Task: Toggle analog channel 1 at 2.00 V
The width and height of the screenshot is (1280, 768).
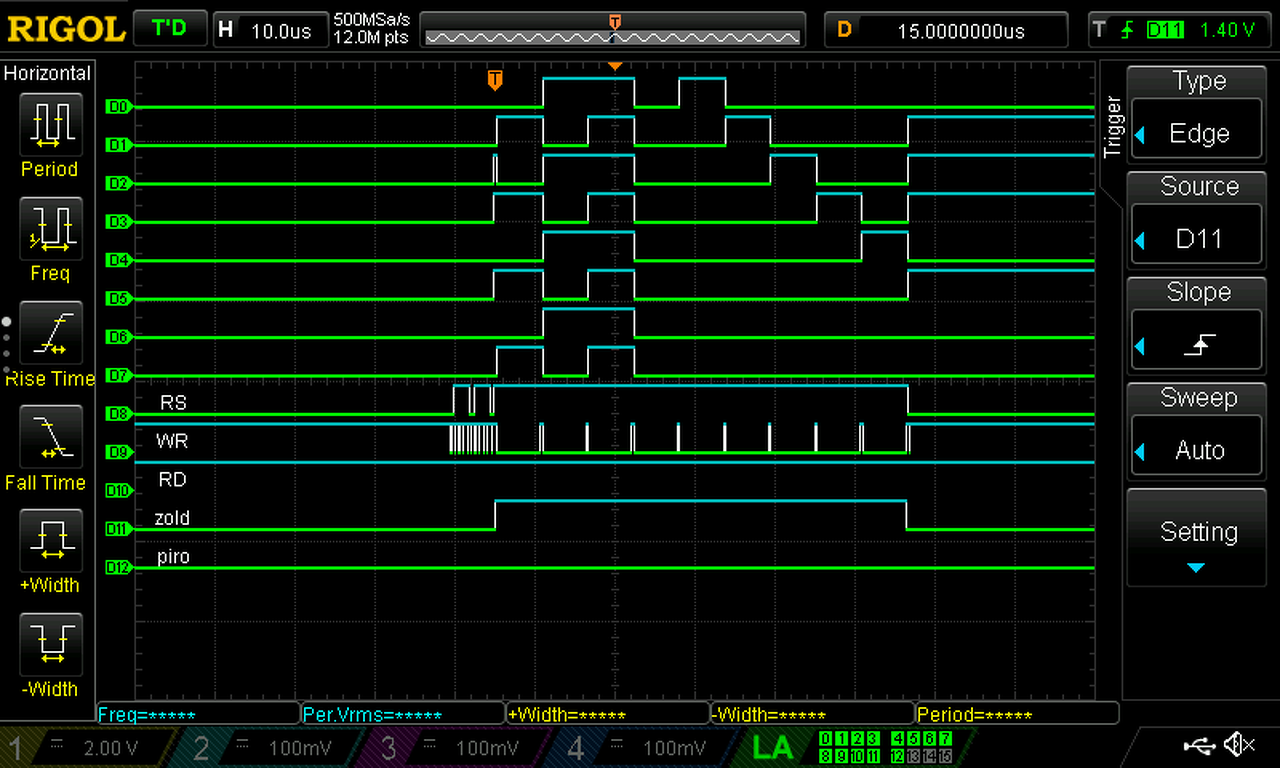Action: point(90,748)
